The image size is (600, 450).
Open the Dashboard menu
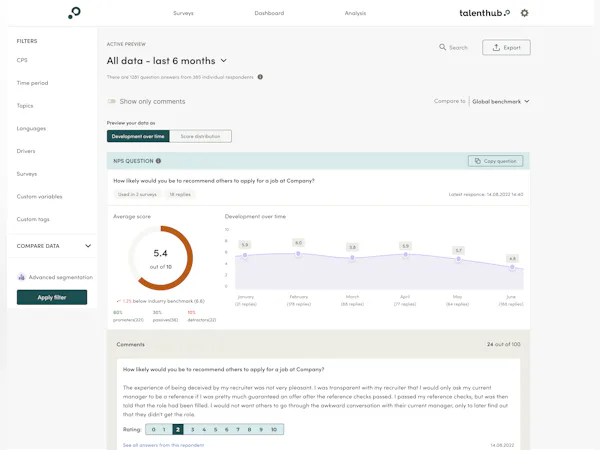pos(269,13)
